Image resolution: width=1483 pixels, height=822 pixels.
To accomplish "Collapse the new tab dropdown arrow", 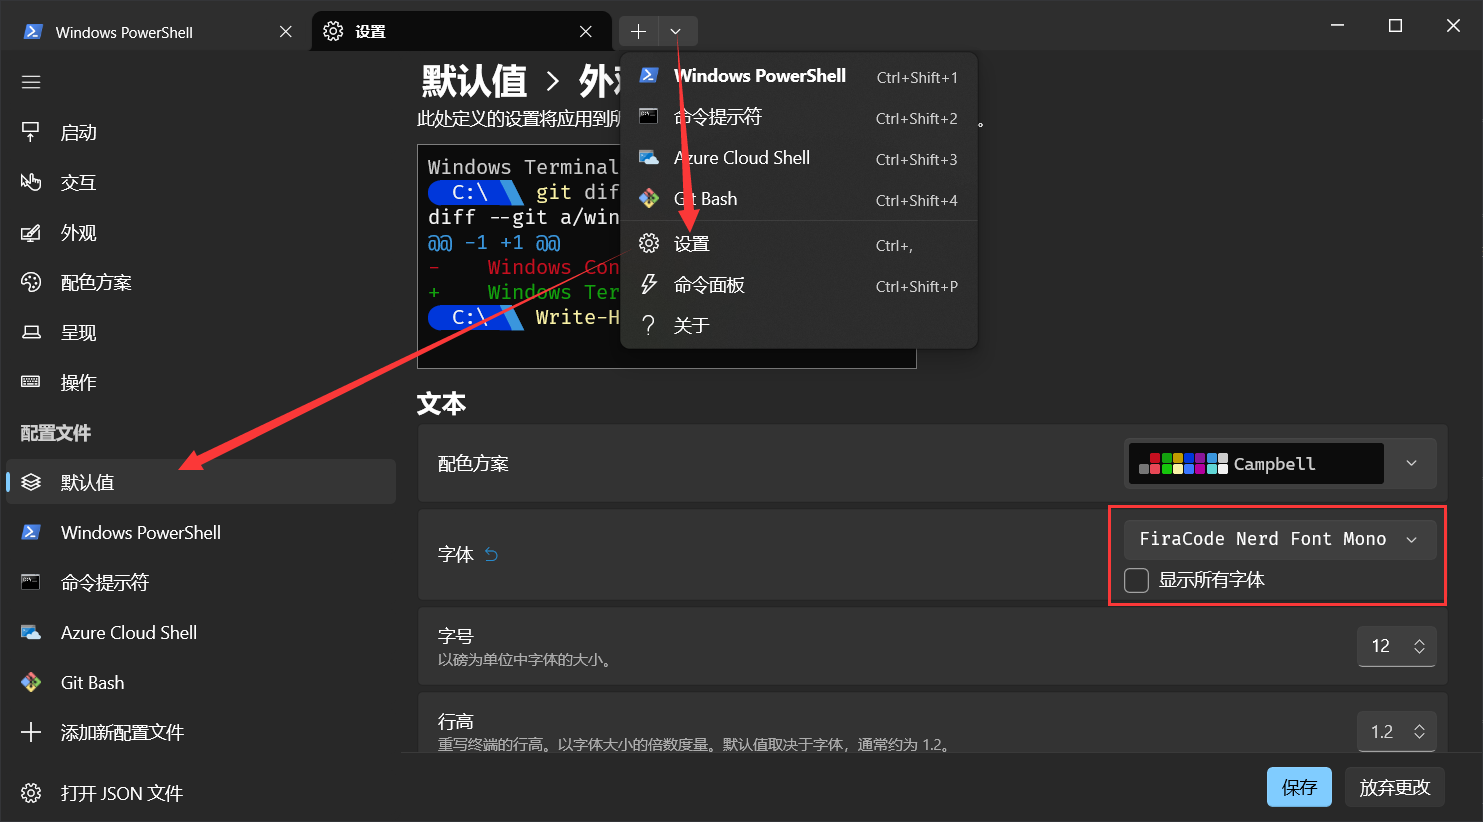I will click(x=676, y=31).
